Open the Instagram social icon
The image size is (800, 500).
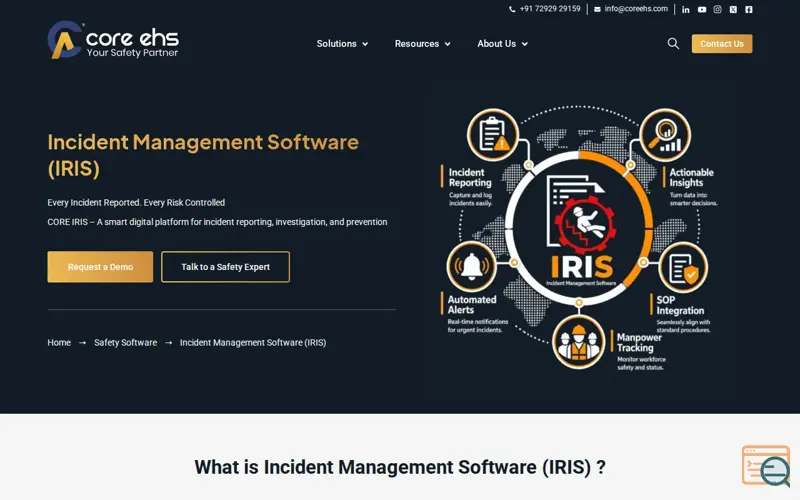(x=717, y=9)
